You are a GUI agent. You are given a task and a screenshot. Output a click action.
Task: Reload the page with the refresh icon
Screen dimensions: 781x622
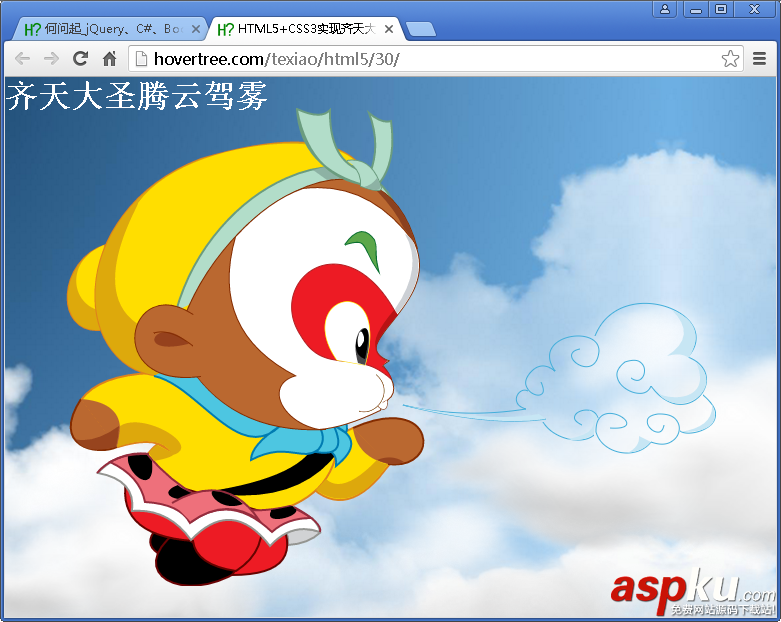point(80,59)
